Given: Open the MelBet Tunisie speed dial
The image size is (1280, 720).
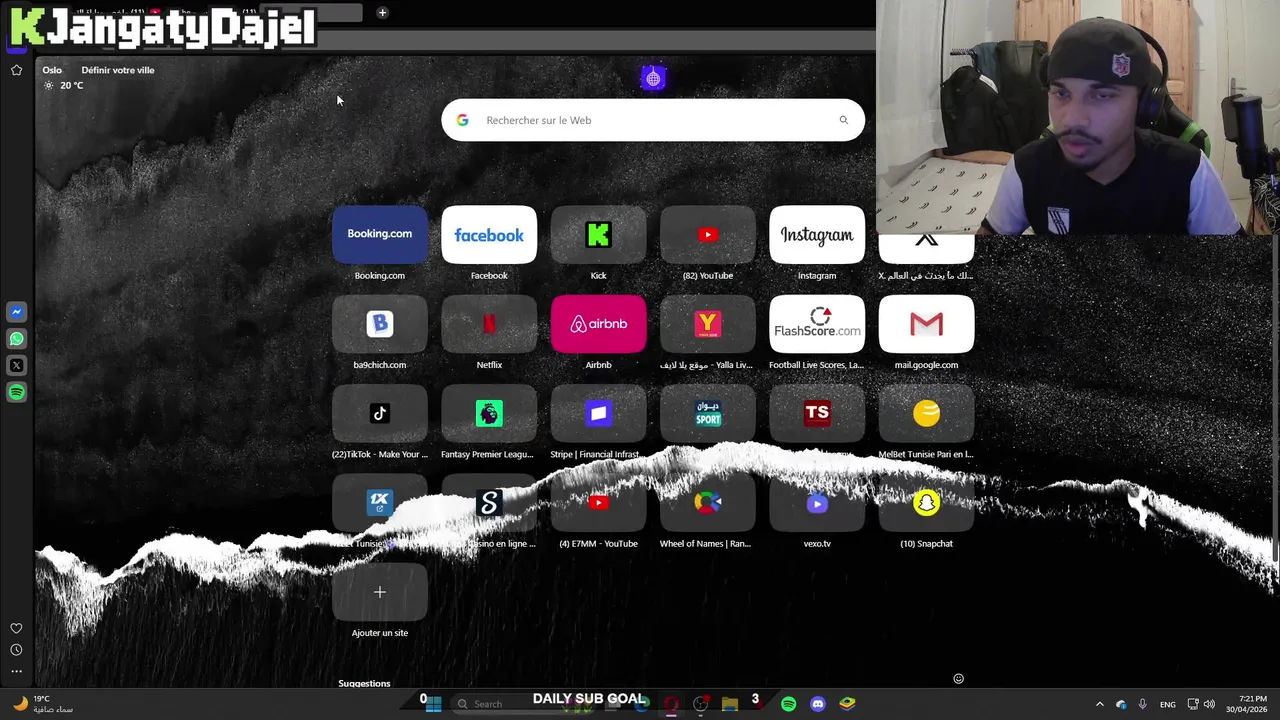Looking at the screenshot, I should click(926, 413).
